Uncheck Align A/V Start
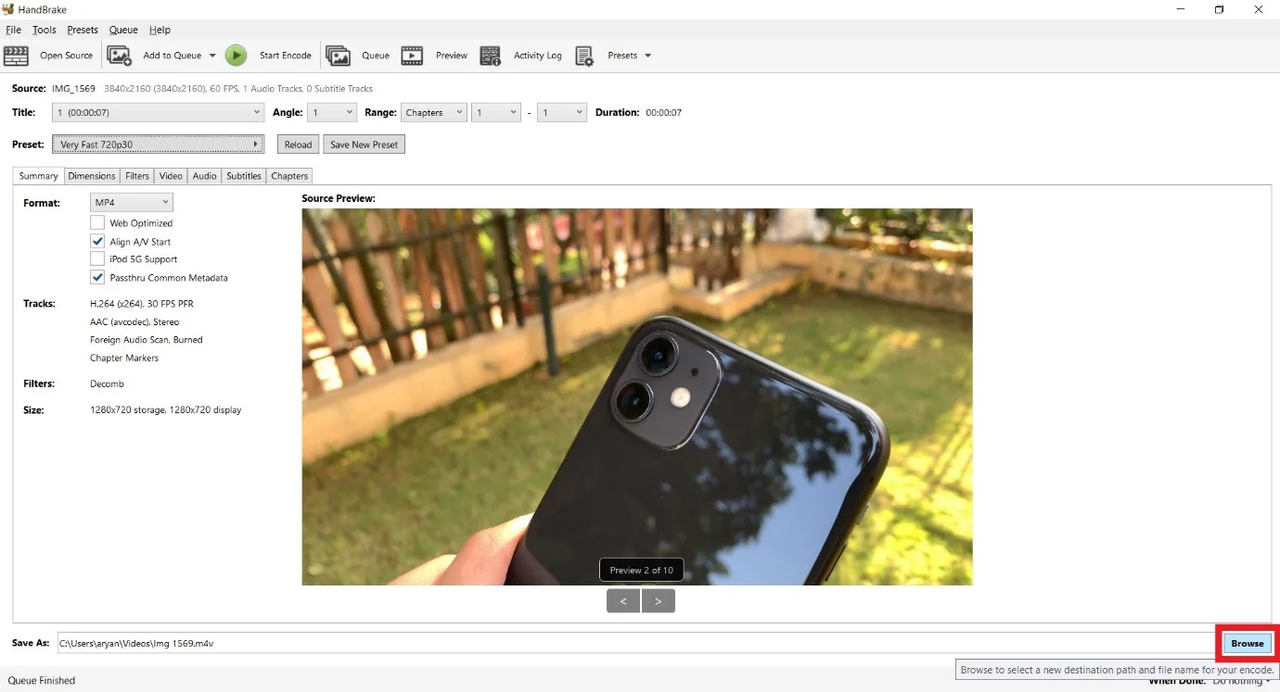This screenshot has width=1280, height=692. tap(97, 241)
